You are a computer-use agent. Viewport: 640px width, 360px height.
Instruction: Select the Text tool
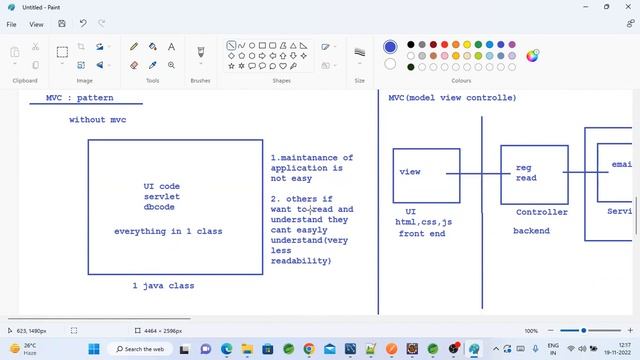171,47
